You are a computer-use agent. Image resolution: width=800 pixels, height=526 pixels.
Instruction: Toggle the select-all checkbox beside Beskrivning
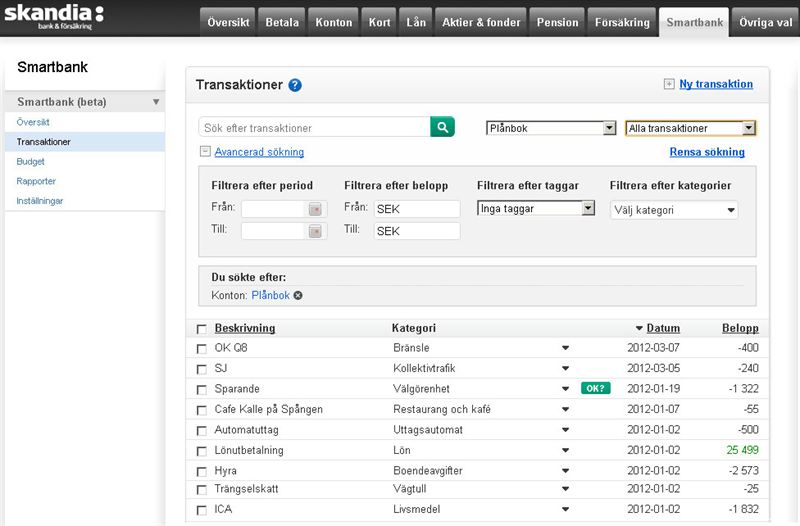coord(202,328)
